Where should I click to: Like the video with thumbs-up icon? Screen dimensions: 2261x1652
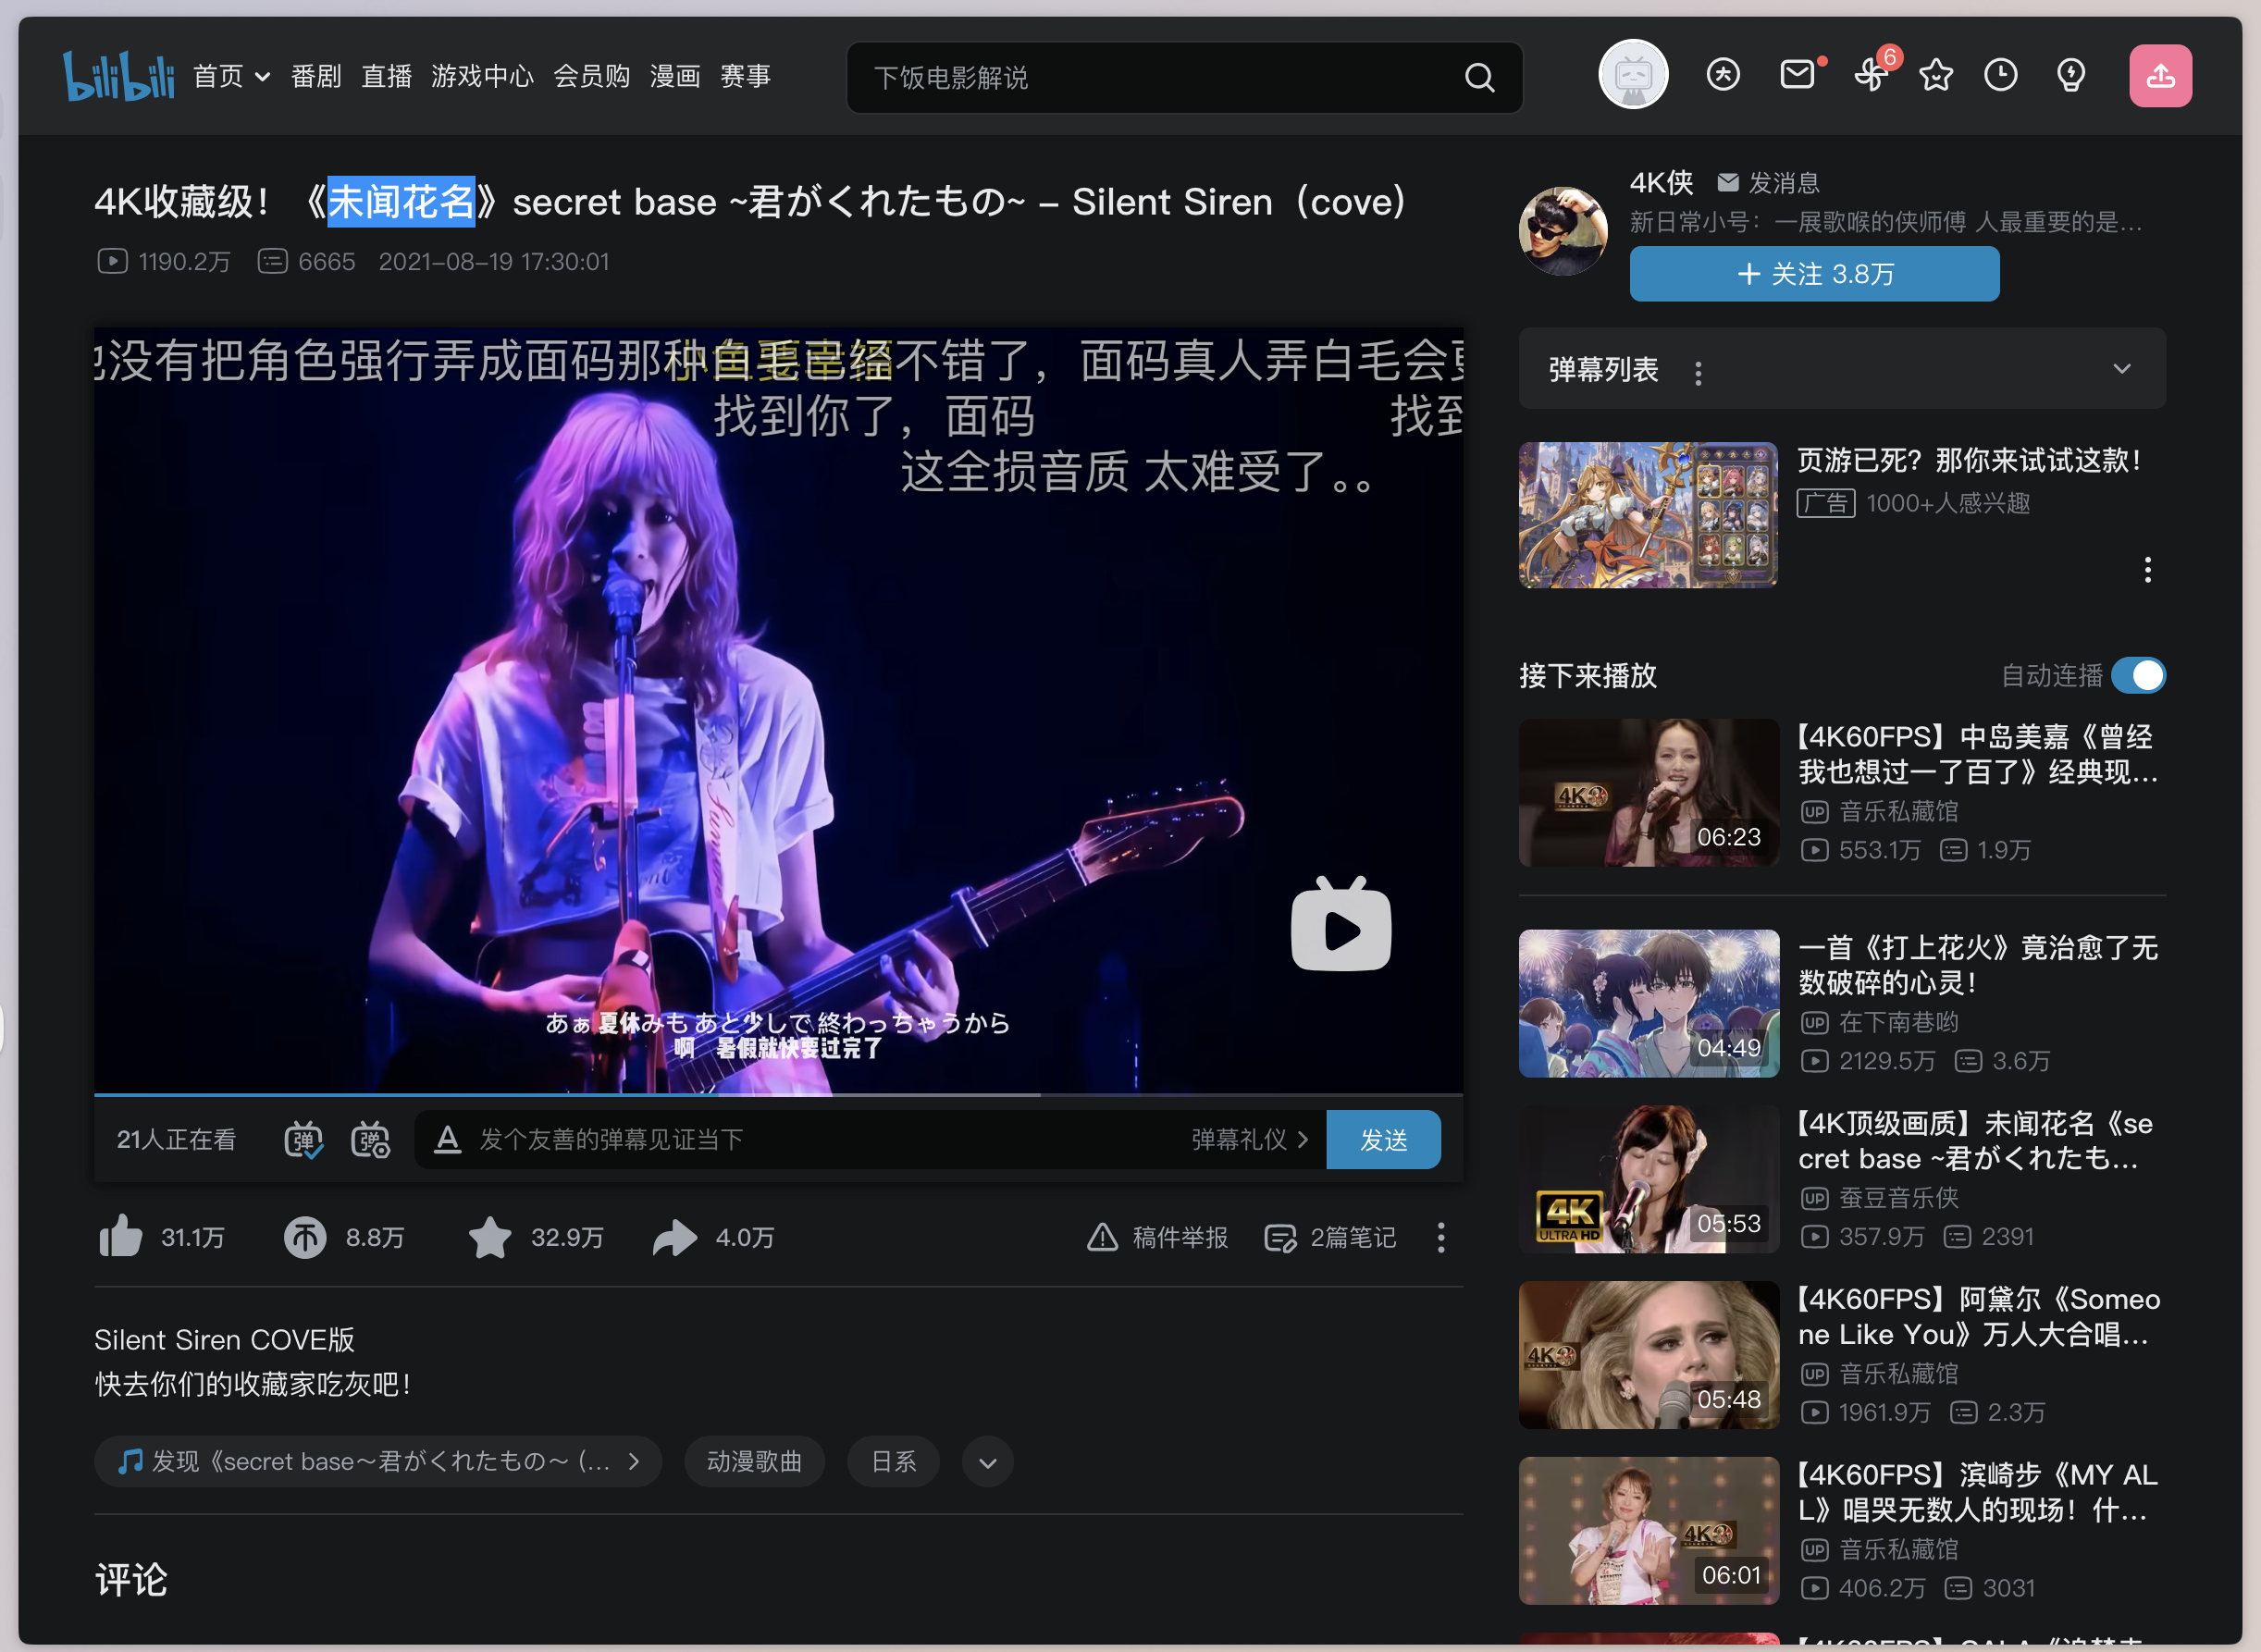pos(121,1237)
